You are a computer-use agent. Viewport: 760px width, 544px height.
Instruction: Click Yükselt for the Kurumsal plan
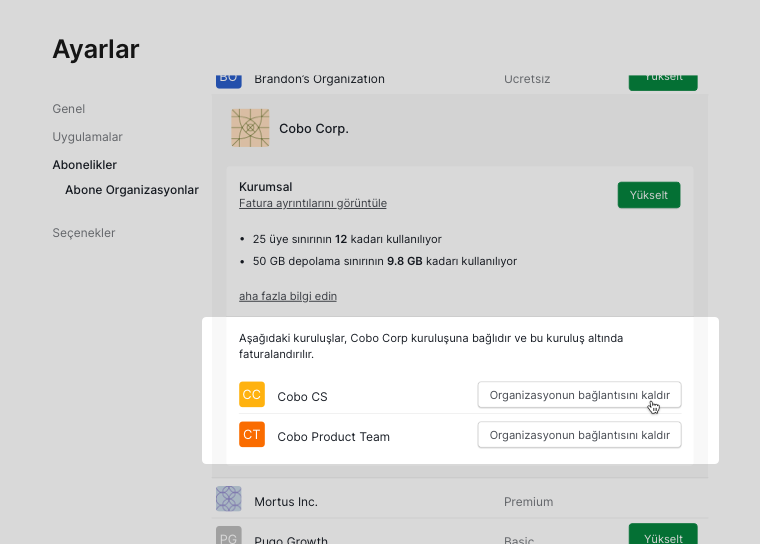coord(649,195)
